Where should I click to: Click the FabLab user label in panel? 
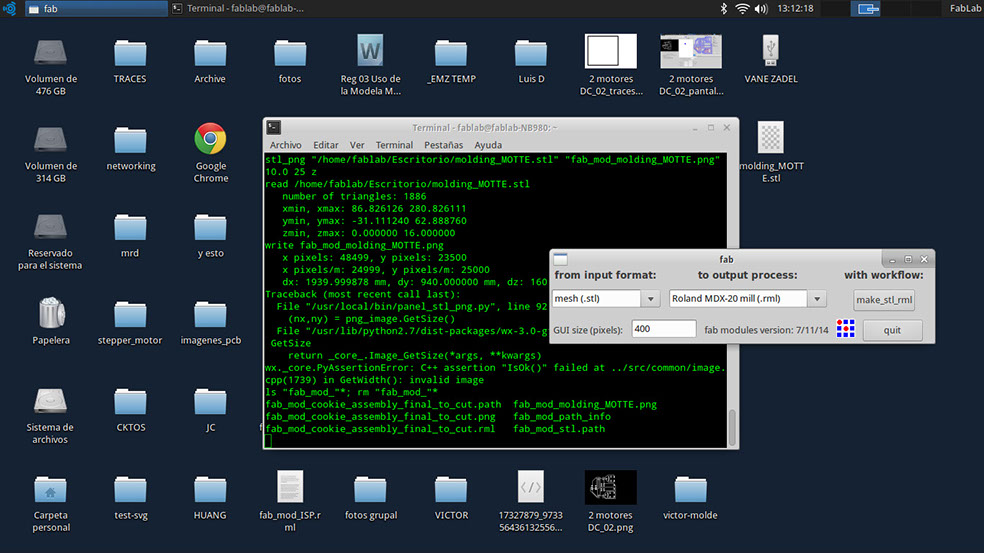(965, 9)
